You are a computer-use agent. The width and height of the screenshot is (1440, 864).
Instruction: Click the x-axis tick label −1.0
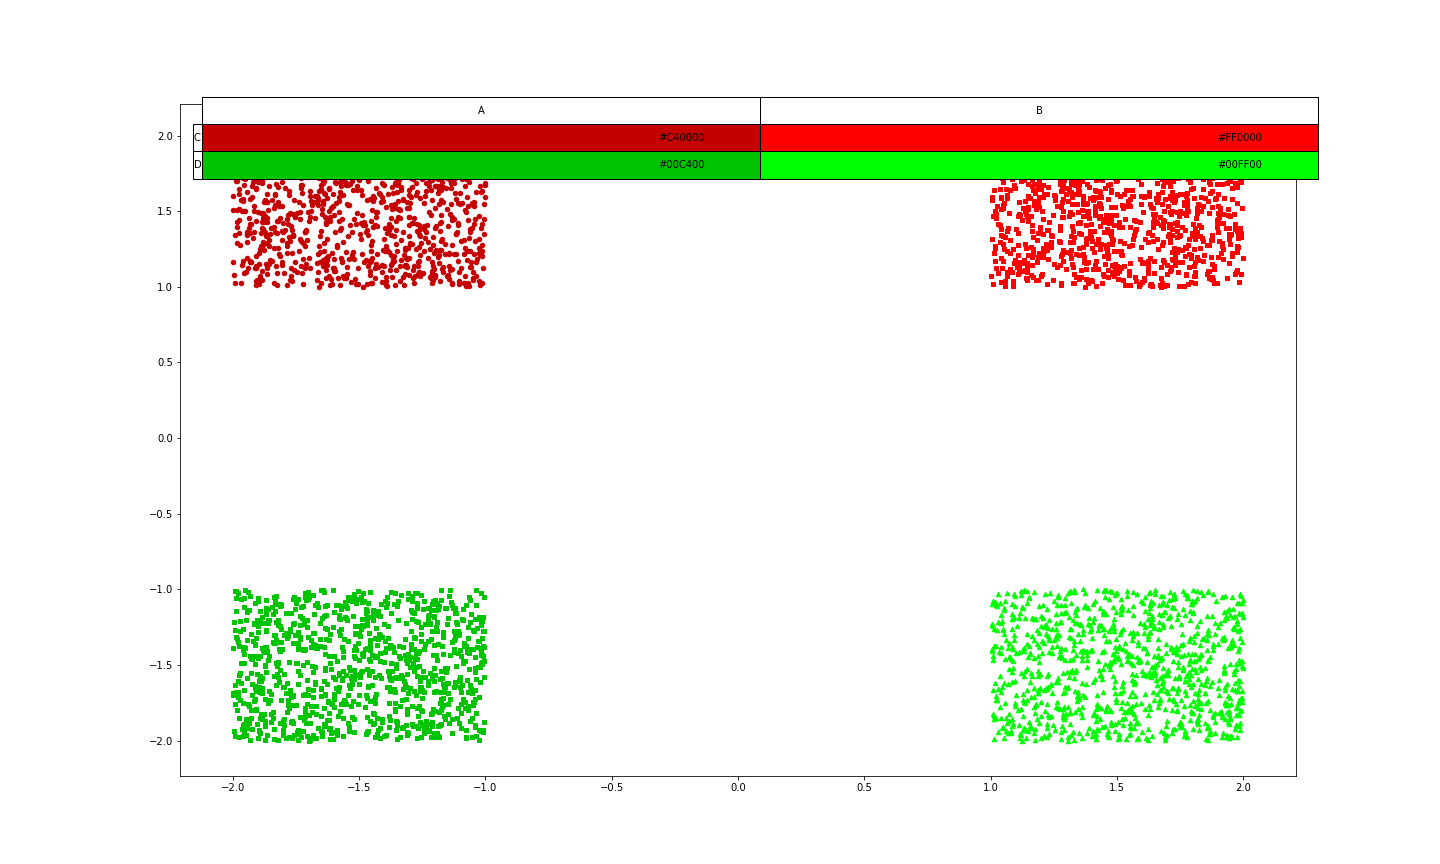pyautogui.click(x=485, y=788)
